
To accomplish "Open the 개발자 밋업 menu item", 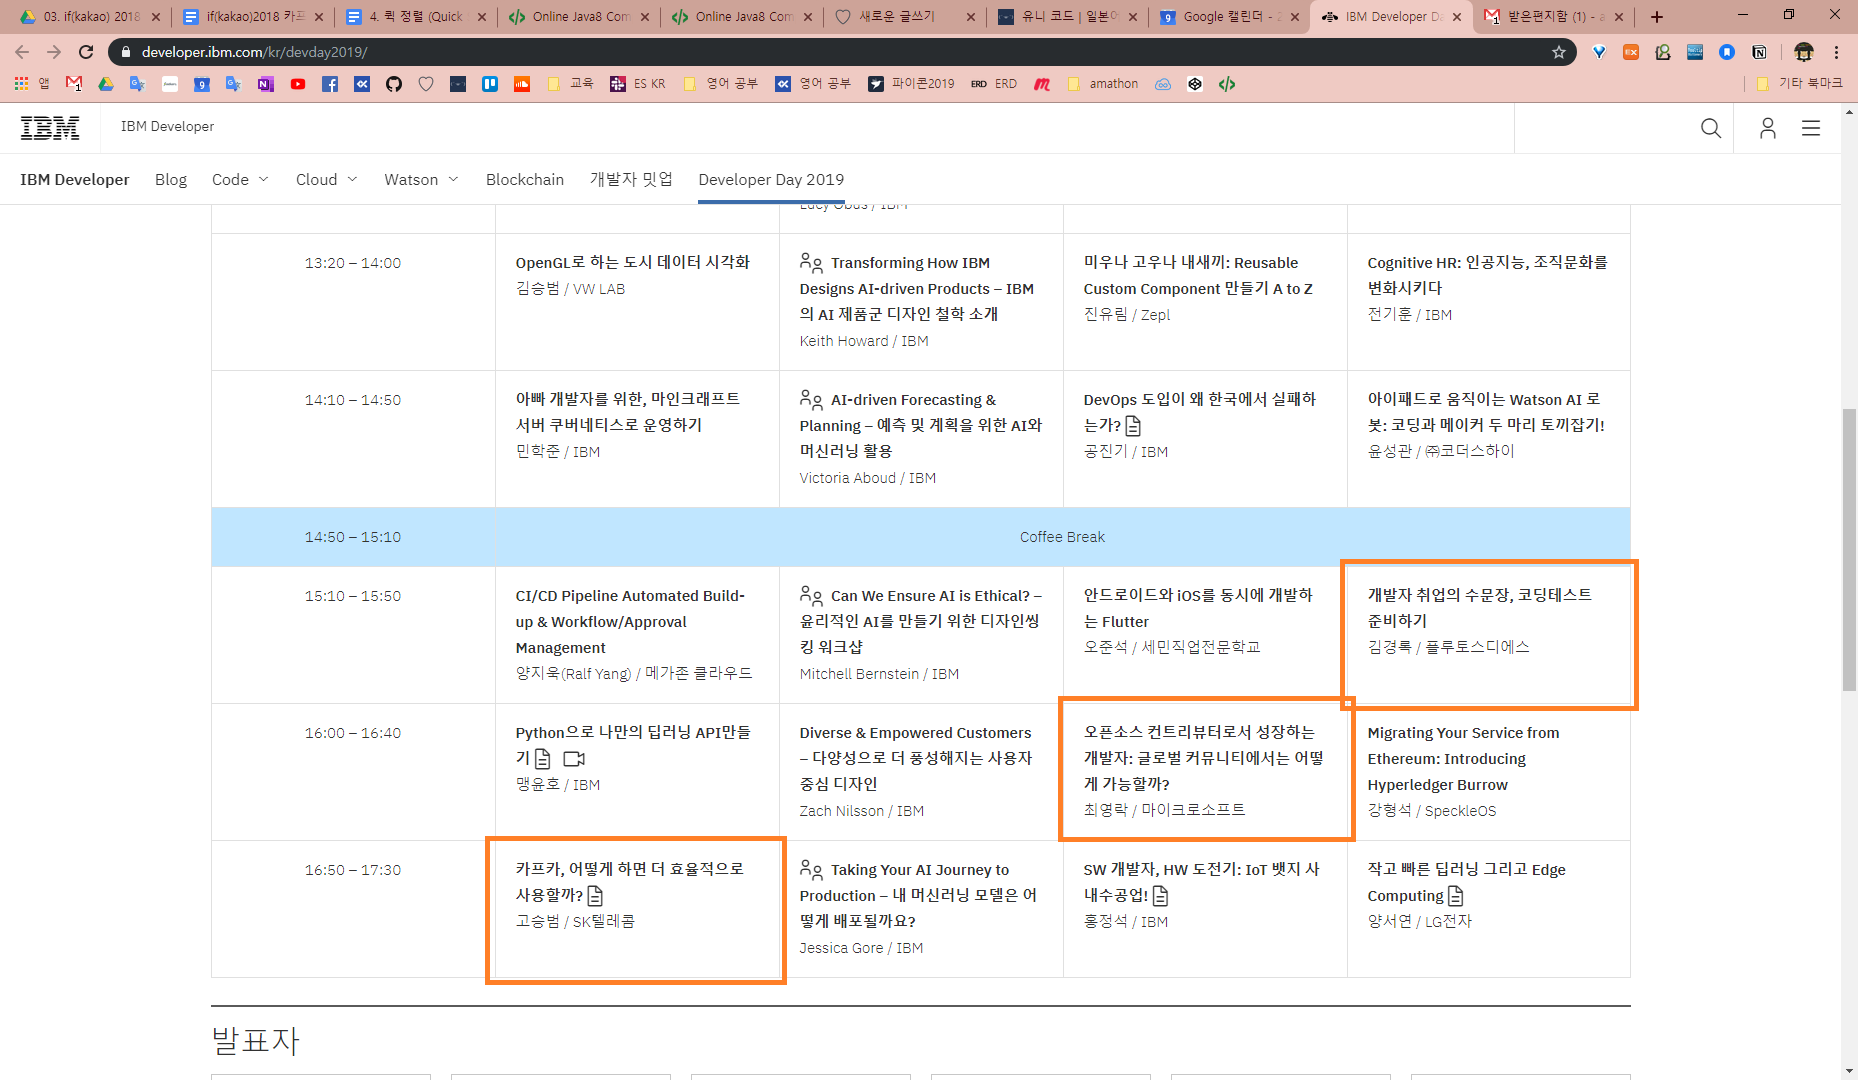I will tap(631, 179).
